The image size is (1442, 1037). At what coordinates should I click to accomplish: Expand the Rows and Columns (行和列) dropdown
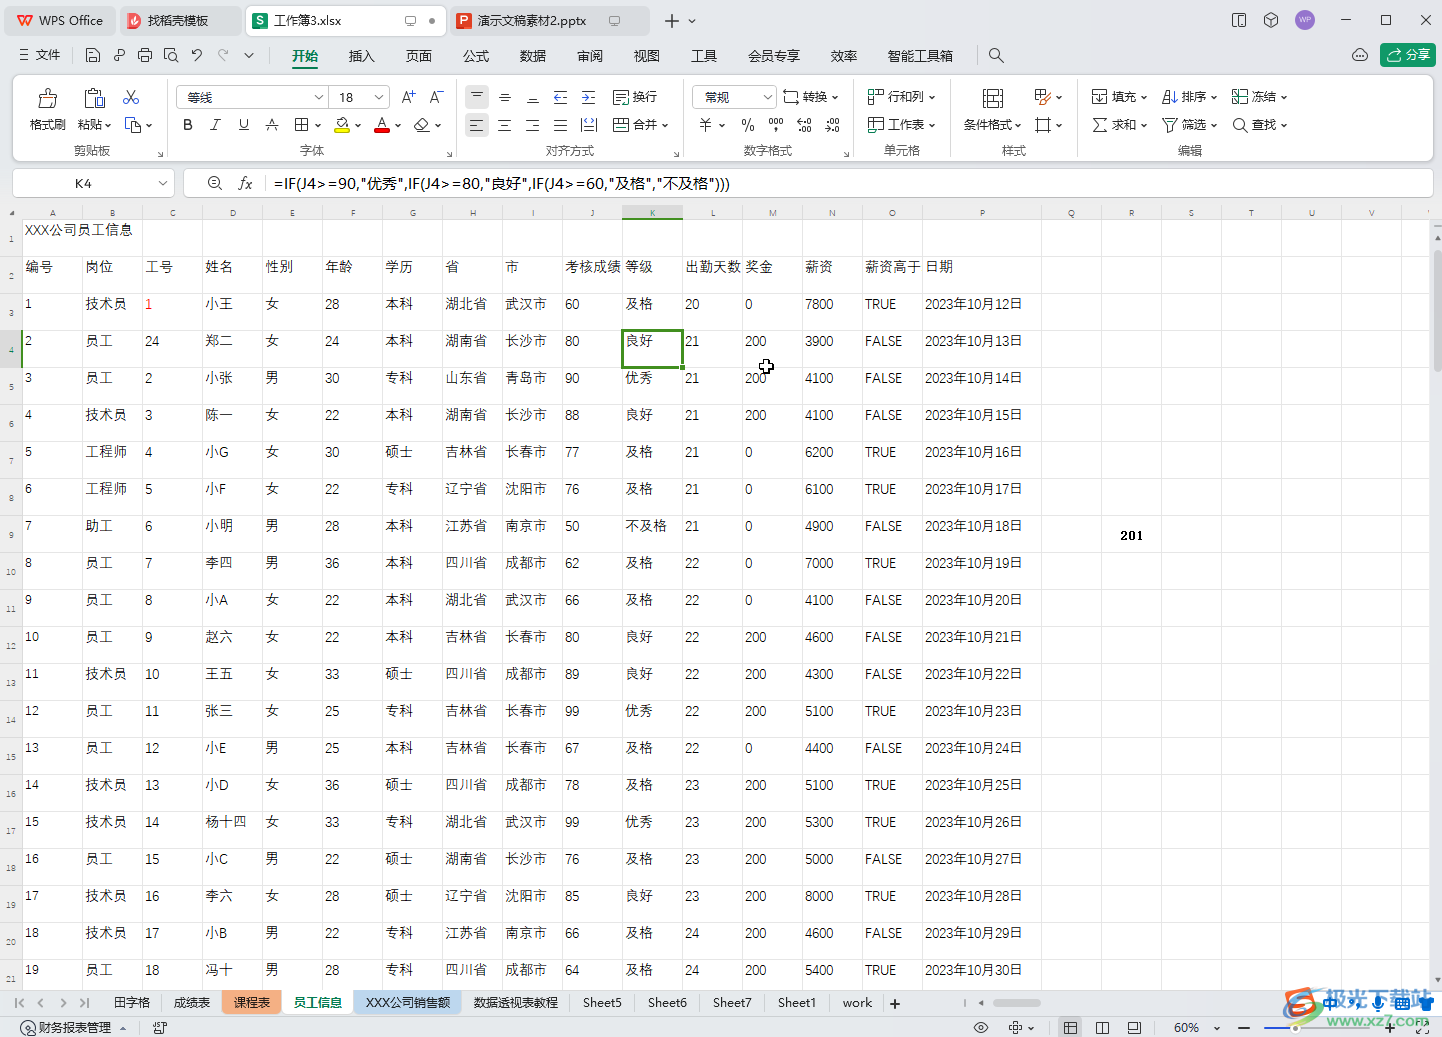[x=932, y=97]
